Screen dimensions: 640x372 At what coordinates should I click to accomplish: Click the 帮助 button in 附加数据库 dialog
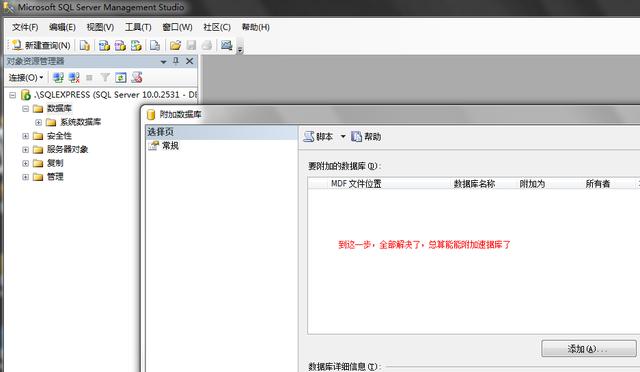(x=367, y=137)
